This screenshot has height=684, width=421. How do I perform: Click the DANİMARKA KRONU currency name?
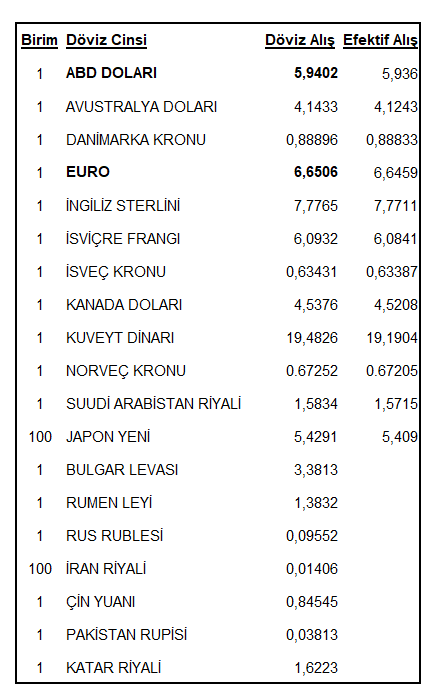(136, 140)
